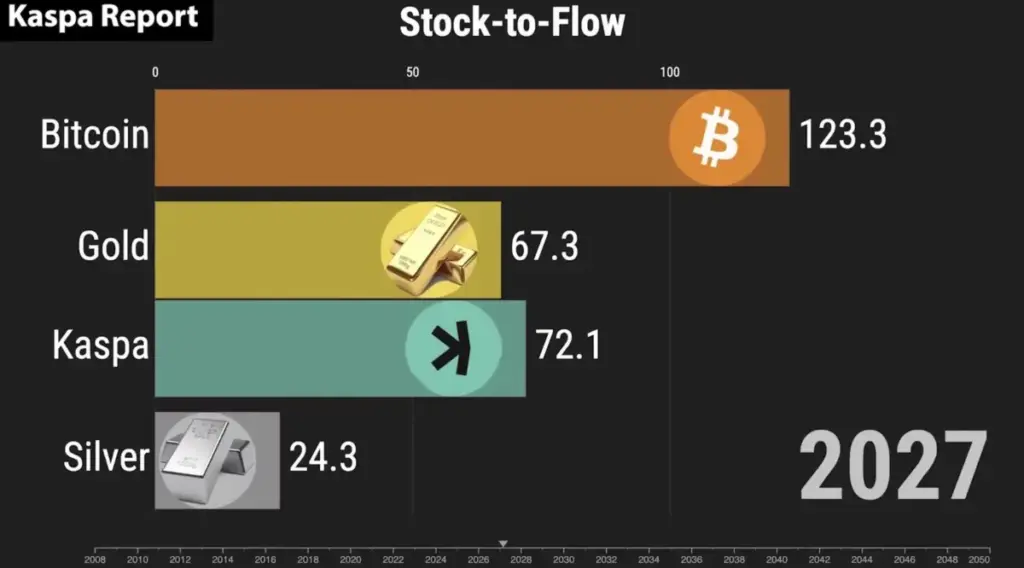This screenshot has height=568, width=1024.
Task: Click Kaspa's 72.1 value
Action: click(568, 346)
